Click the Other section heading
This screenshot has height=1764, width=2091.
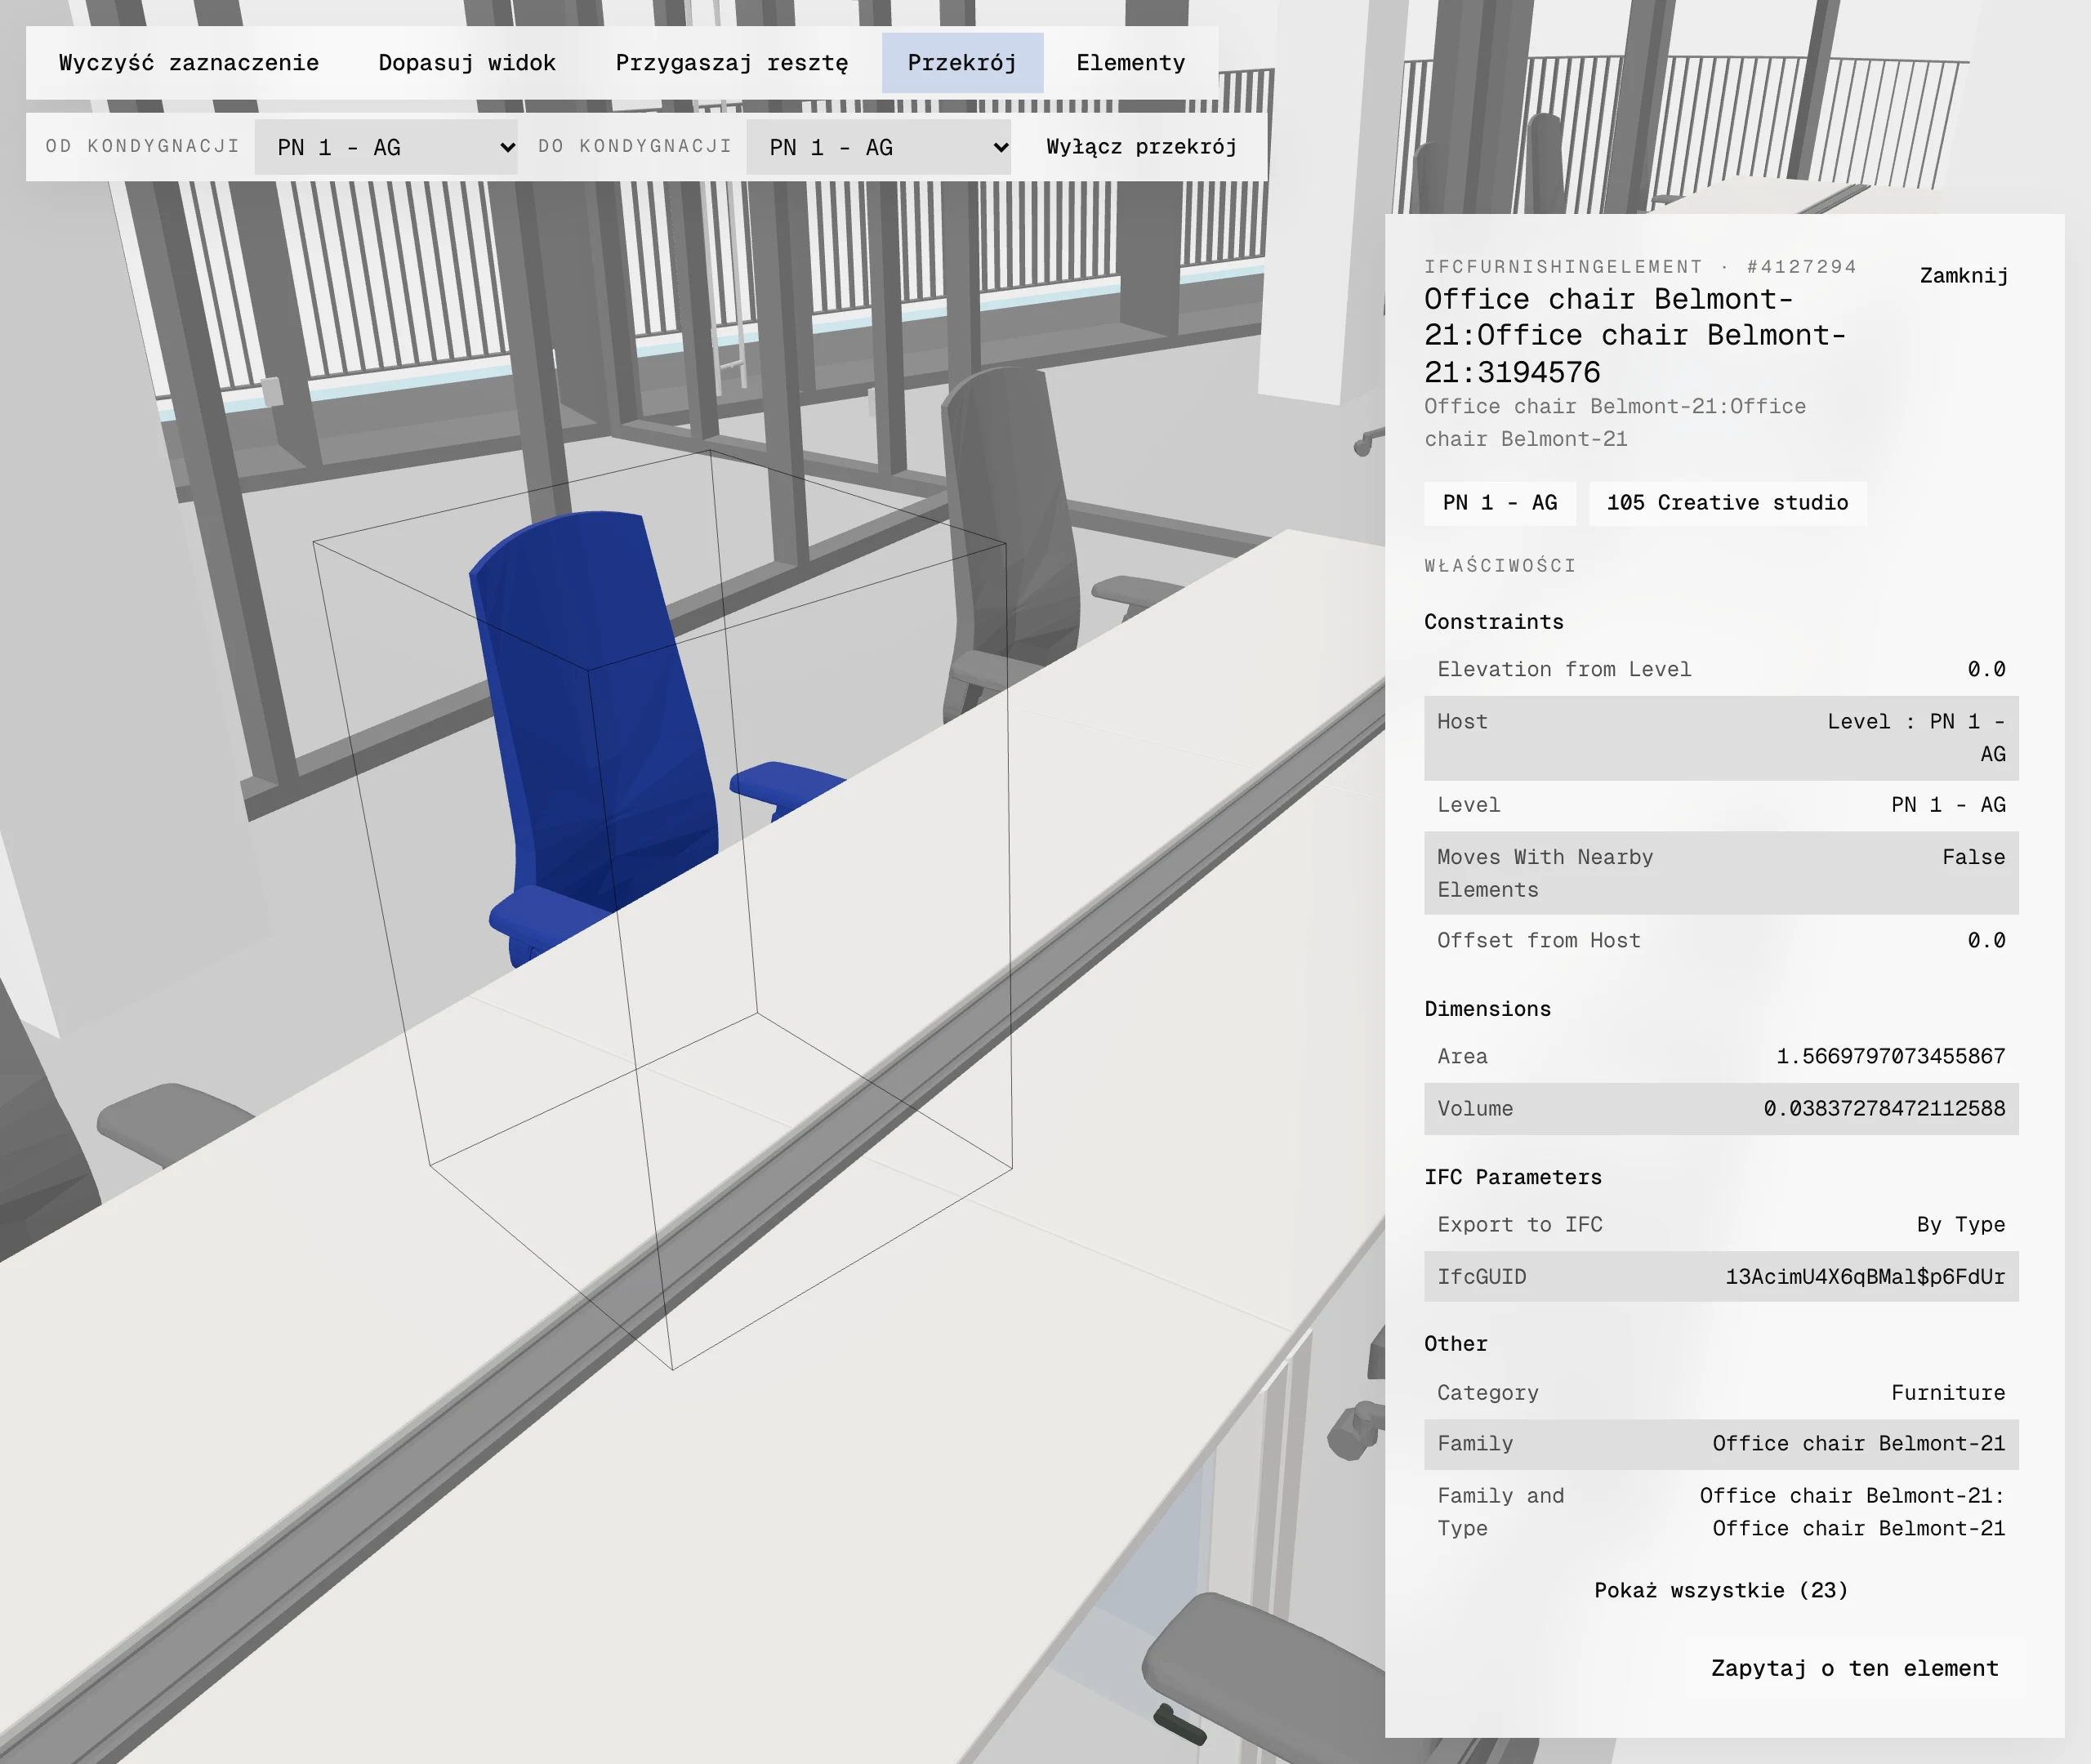coord(1456,1344)
